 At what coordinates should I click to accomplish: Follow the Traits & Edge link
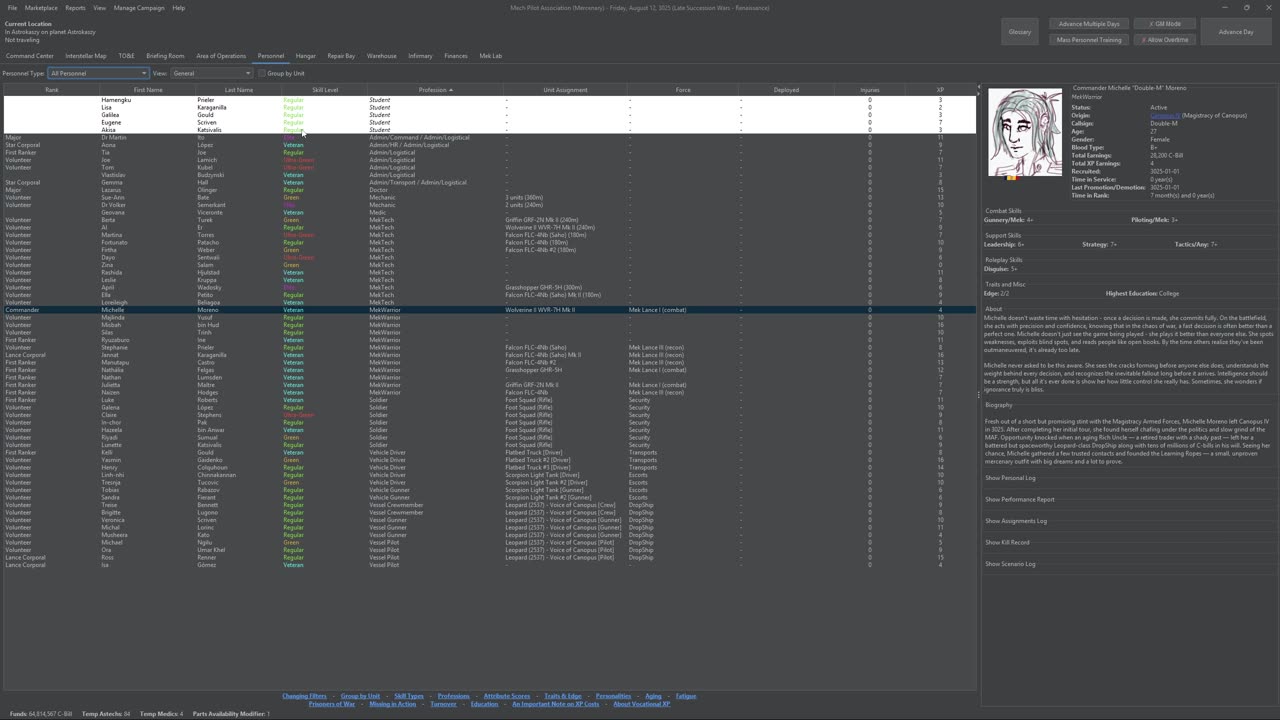[562, 696]
